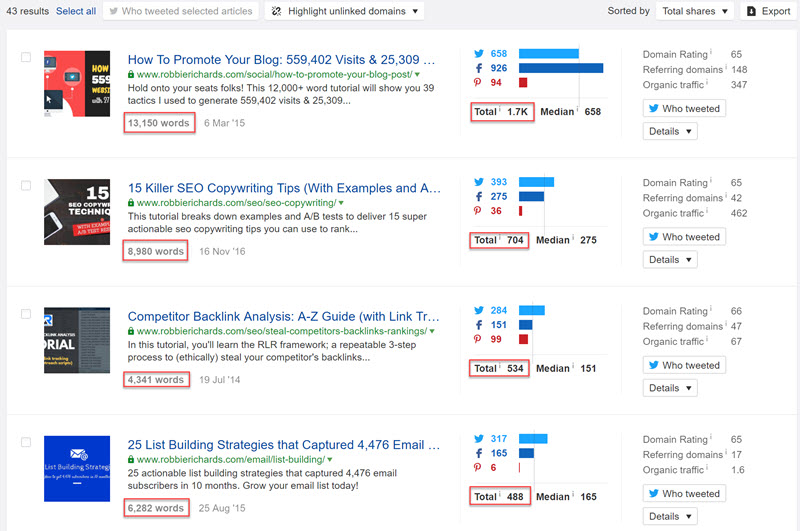Viewport: 800px width, 531px height.
Task: Expand Details for the 25 List Building article
Action: (669, 516)
